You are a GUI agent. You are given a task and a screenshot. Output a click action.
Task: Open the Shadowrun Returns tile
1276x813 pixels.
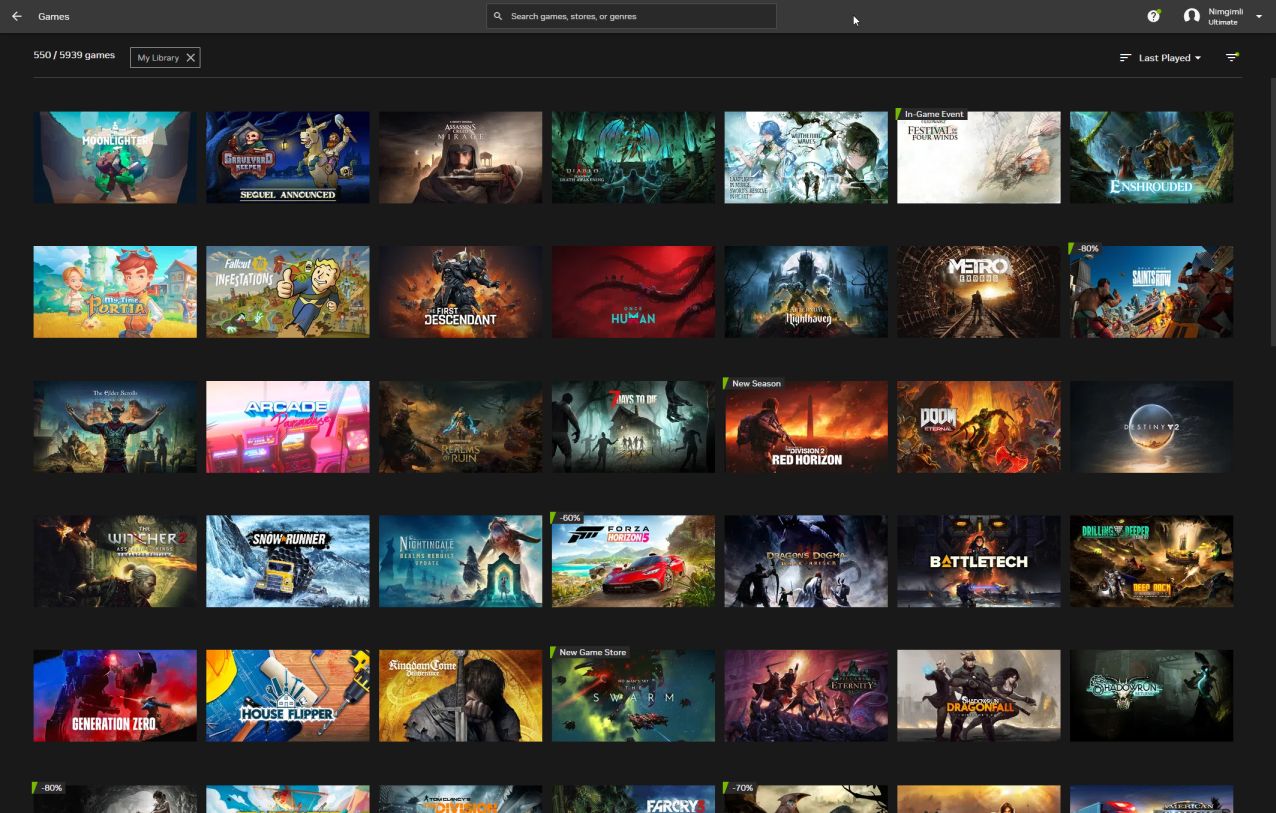pyautogui.click(x=1152, y=696)
